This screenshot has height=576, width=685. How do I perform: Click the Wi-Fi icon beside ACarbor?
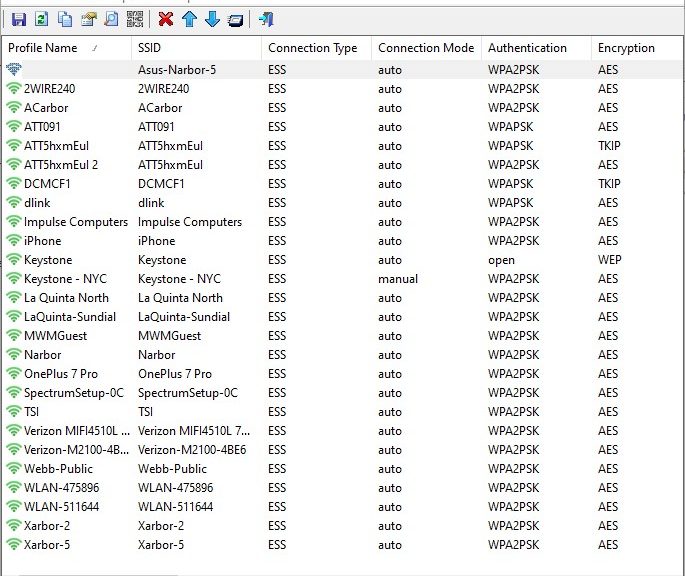coord(14,108)
